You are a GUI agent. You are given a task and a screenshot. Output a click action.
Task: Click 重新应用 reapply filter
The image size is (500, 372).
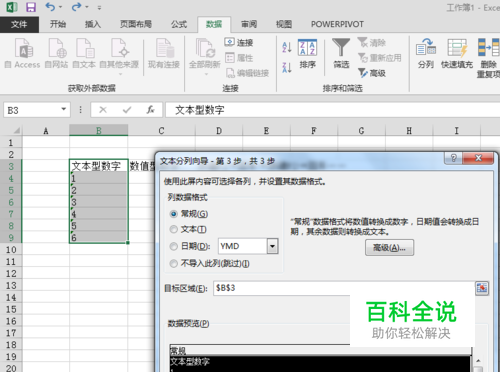(380, 58)
